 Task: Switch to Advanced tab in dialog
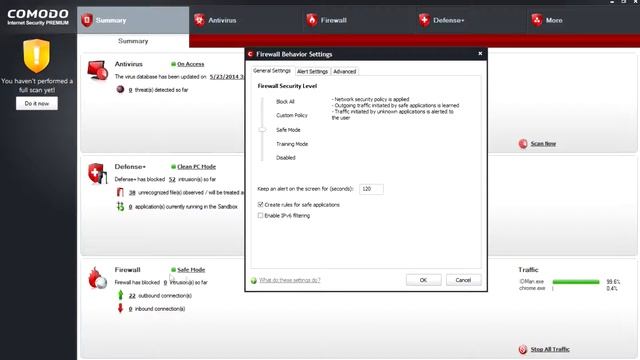[344, 71]
